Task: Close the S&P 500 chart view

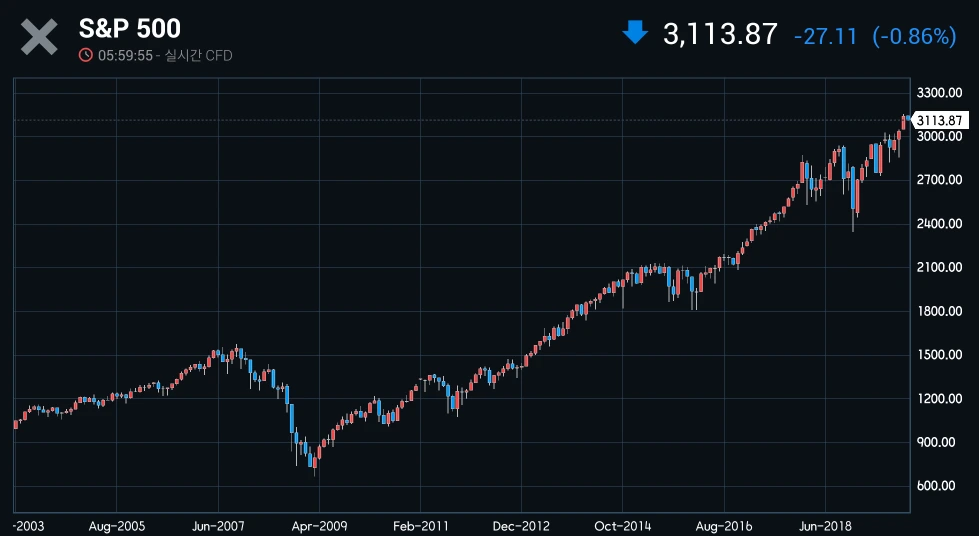Action: [39, 37]
